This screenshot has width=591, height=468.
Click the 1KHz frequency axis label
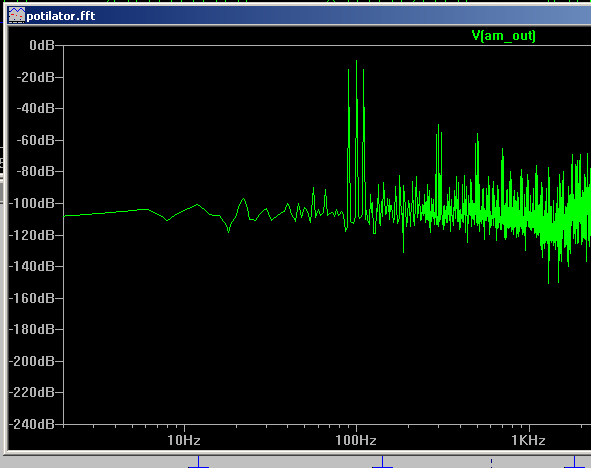tap(528, 440)
